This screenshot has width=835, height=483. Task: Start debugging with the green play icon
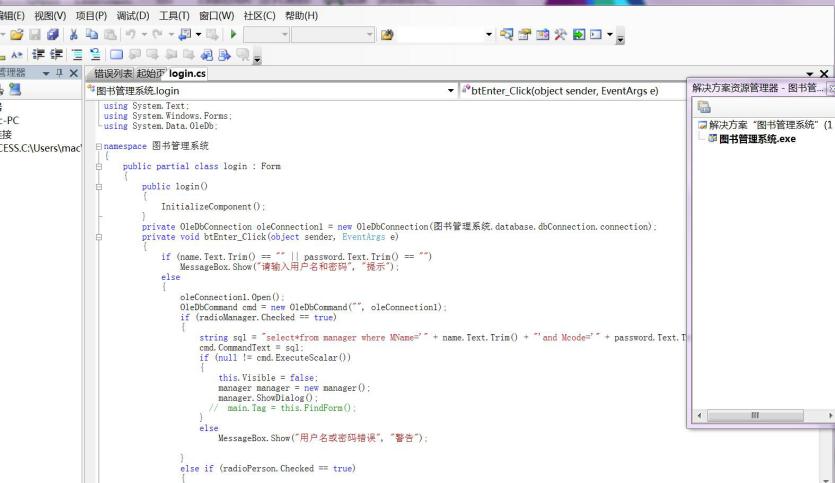pyautogui.click(x=233, y=35)
